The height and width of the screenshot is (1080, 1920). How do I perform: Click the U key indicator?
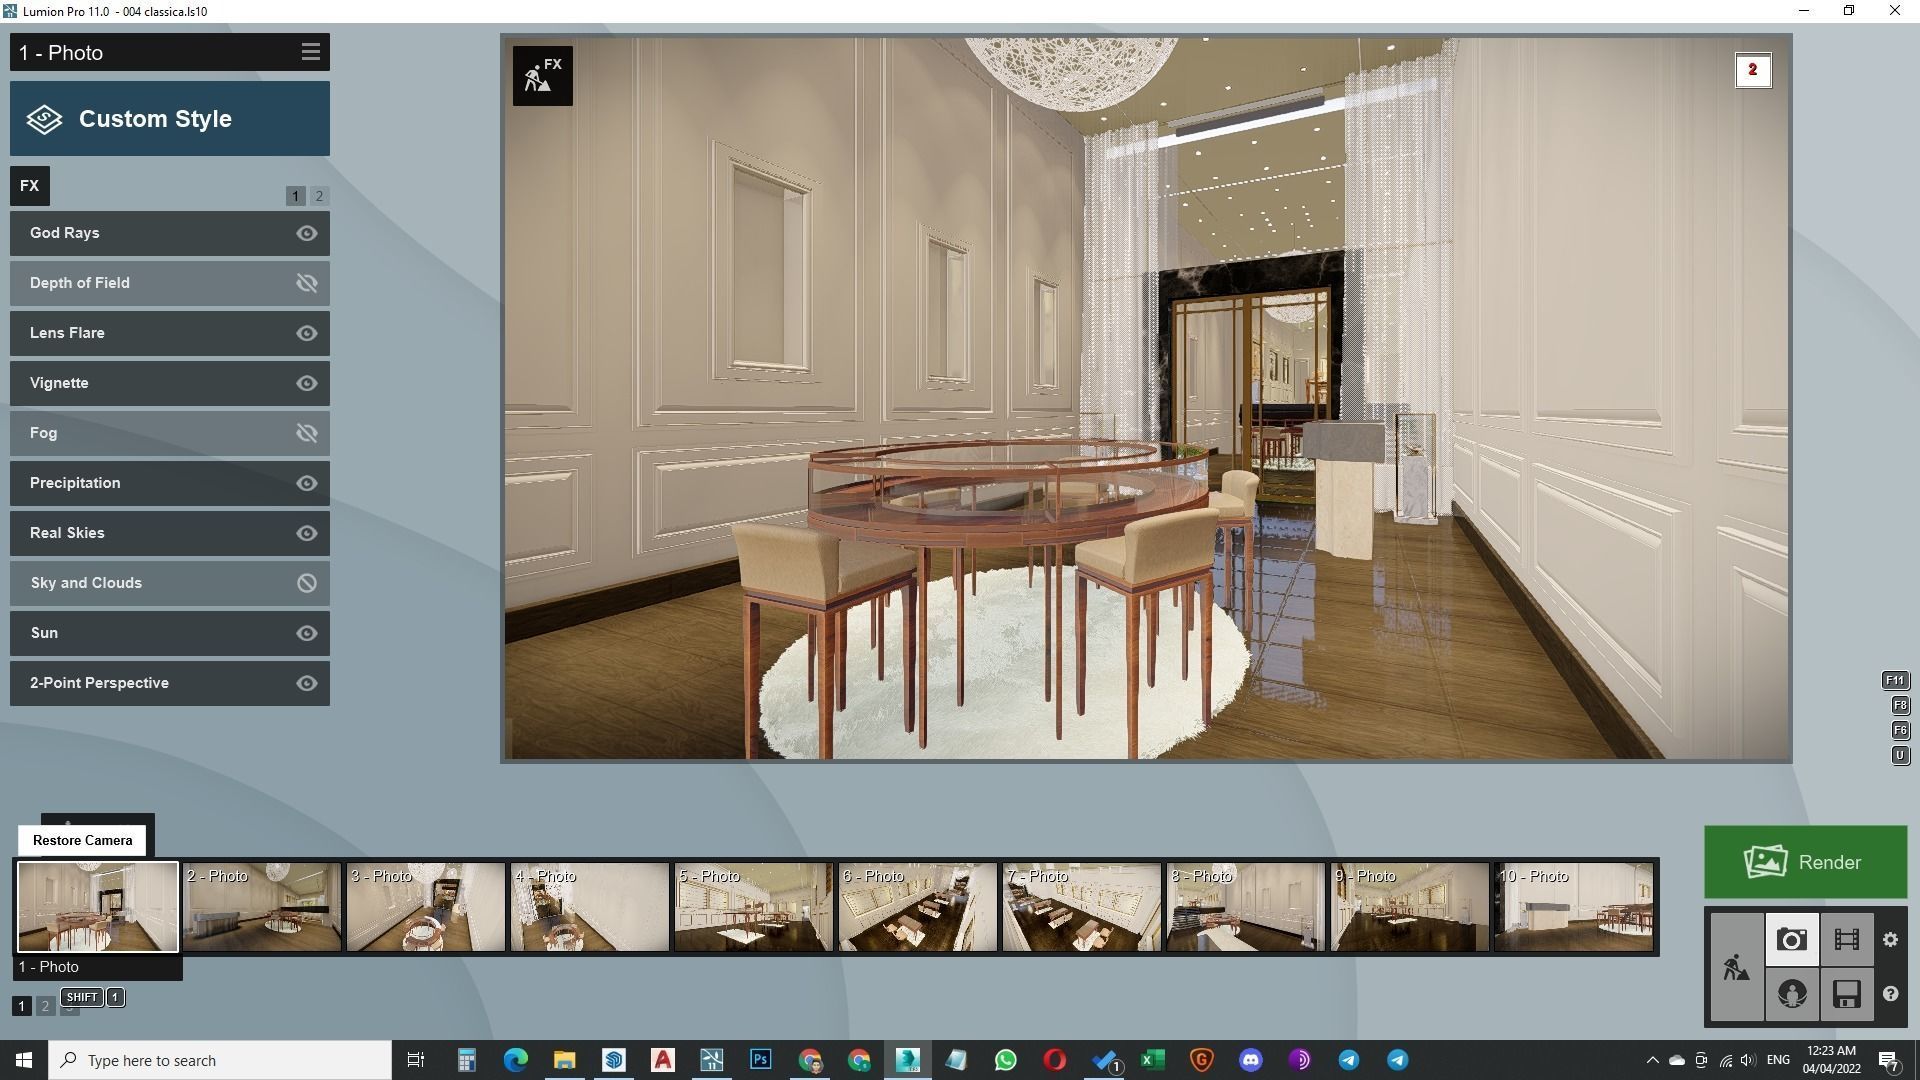click(x=1900, y=756)
